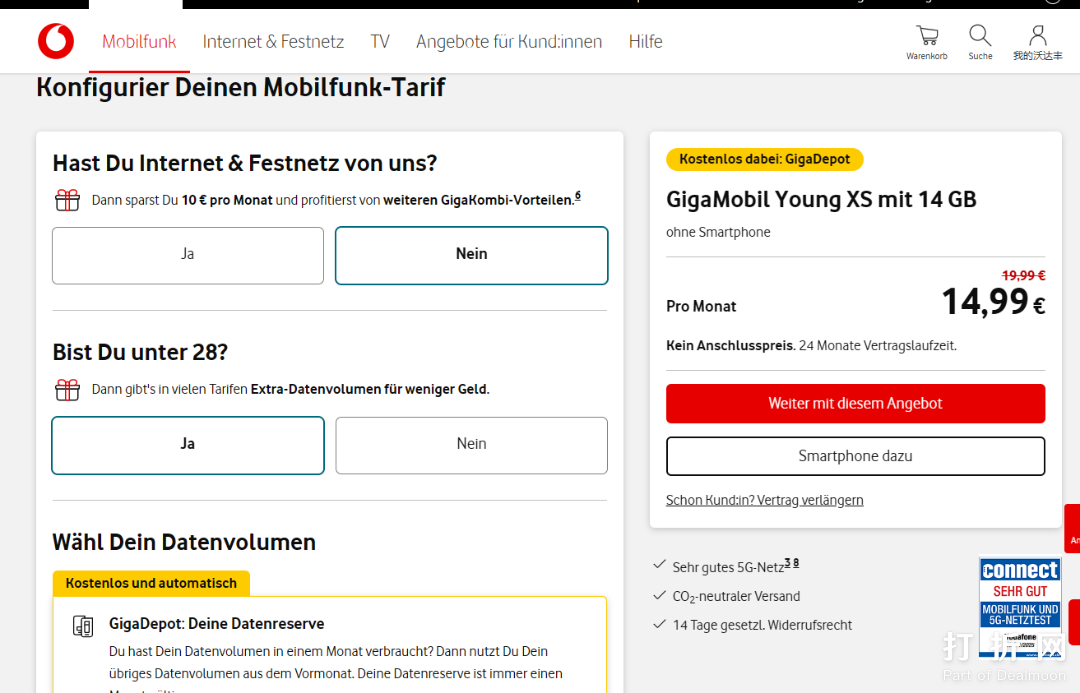Click the connect Sehr Gut test badge
This screenshot has width=1080, height=693.
[x=1019, y=607]
